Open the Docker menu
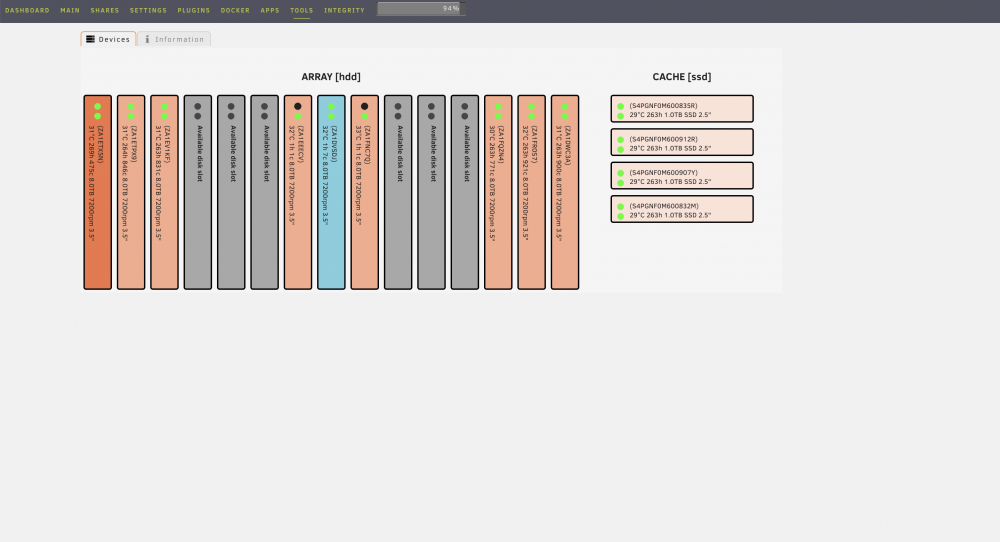 tap(235, 10)
